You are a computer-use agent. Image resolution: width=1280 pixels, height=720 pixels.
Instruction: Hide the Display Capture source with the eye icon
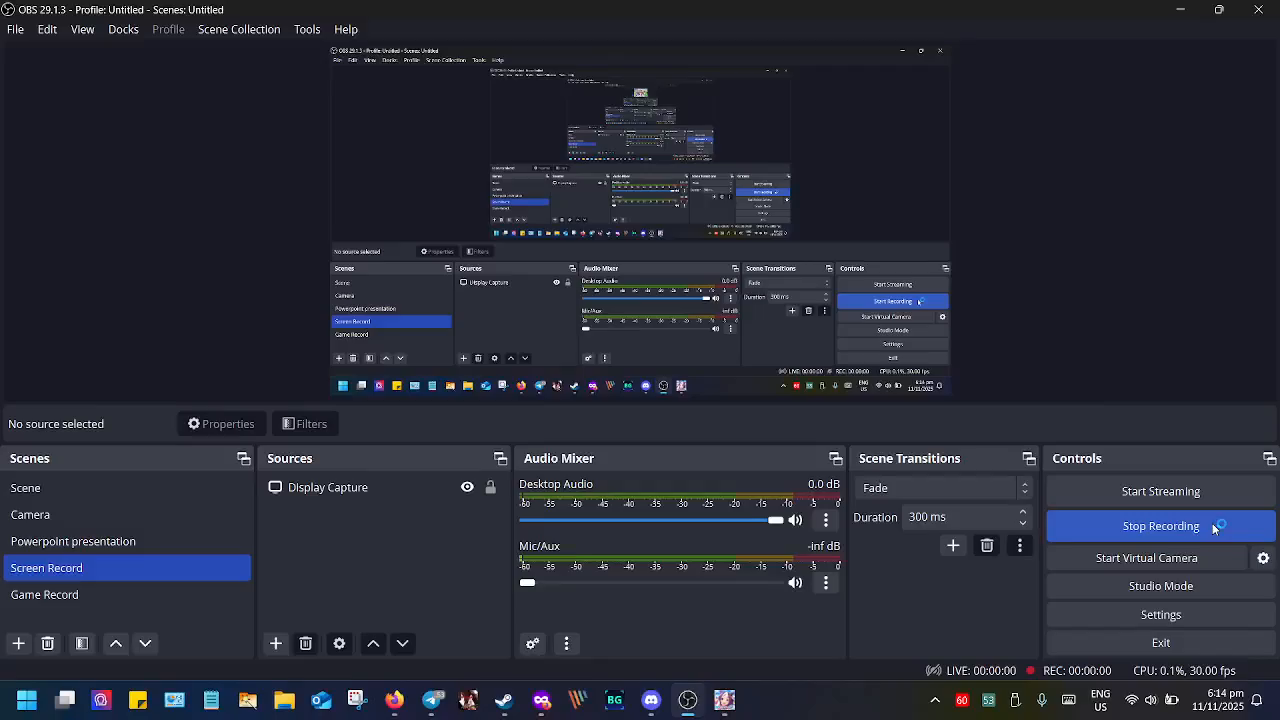[x=467, y=488]
